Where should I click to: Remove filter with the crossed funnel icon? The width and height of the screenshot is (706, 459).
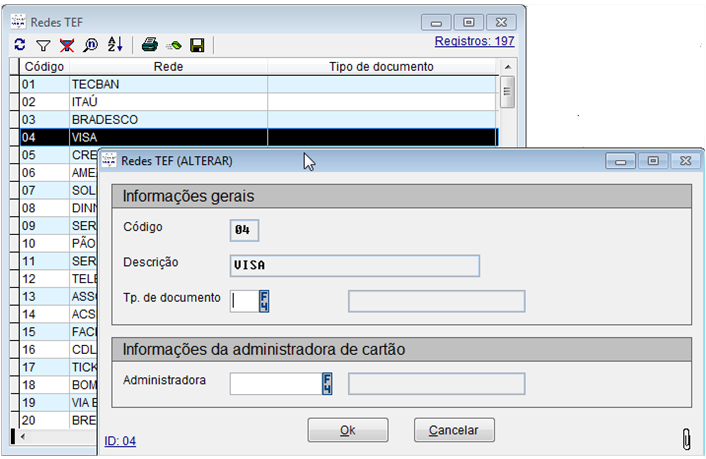coord(67,45)
